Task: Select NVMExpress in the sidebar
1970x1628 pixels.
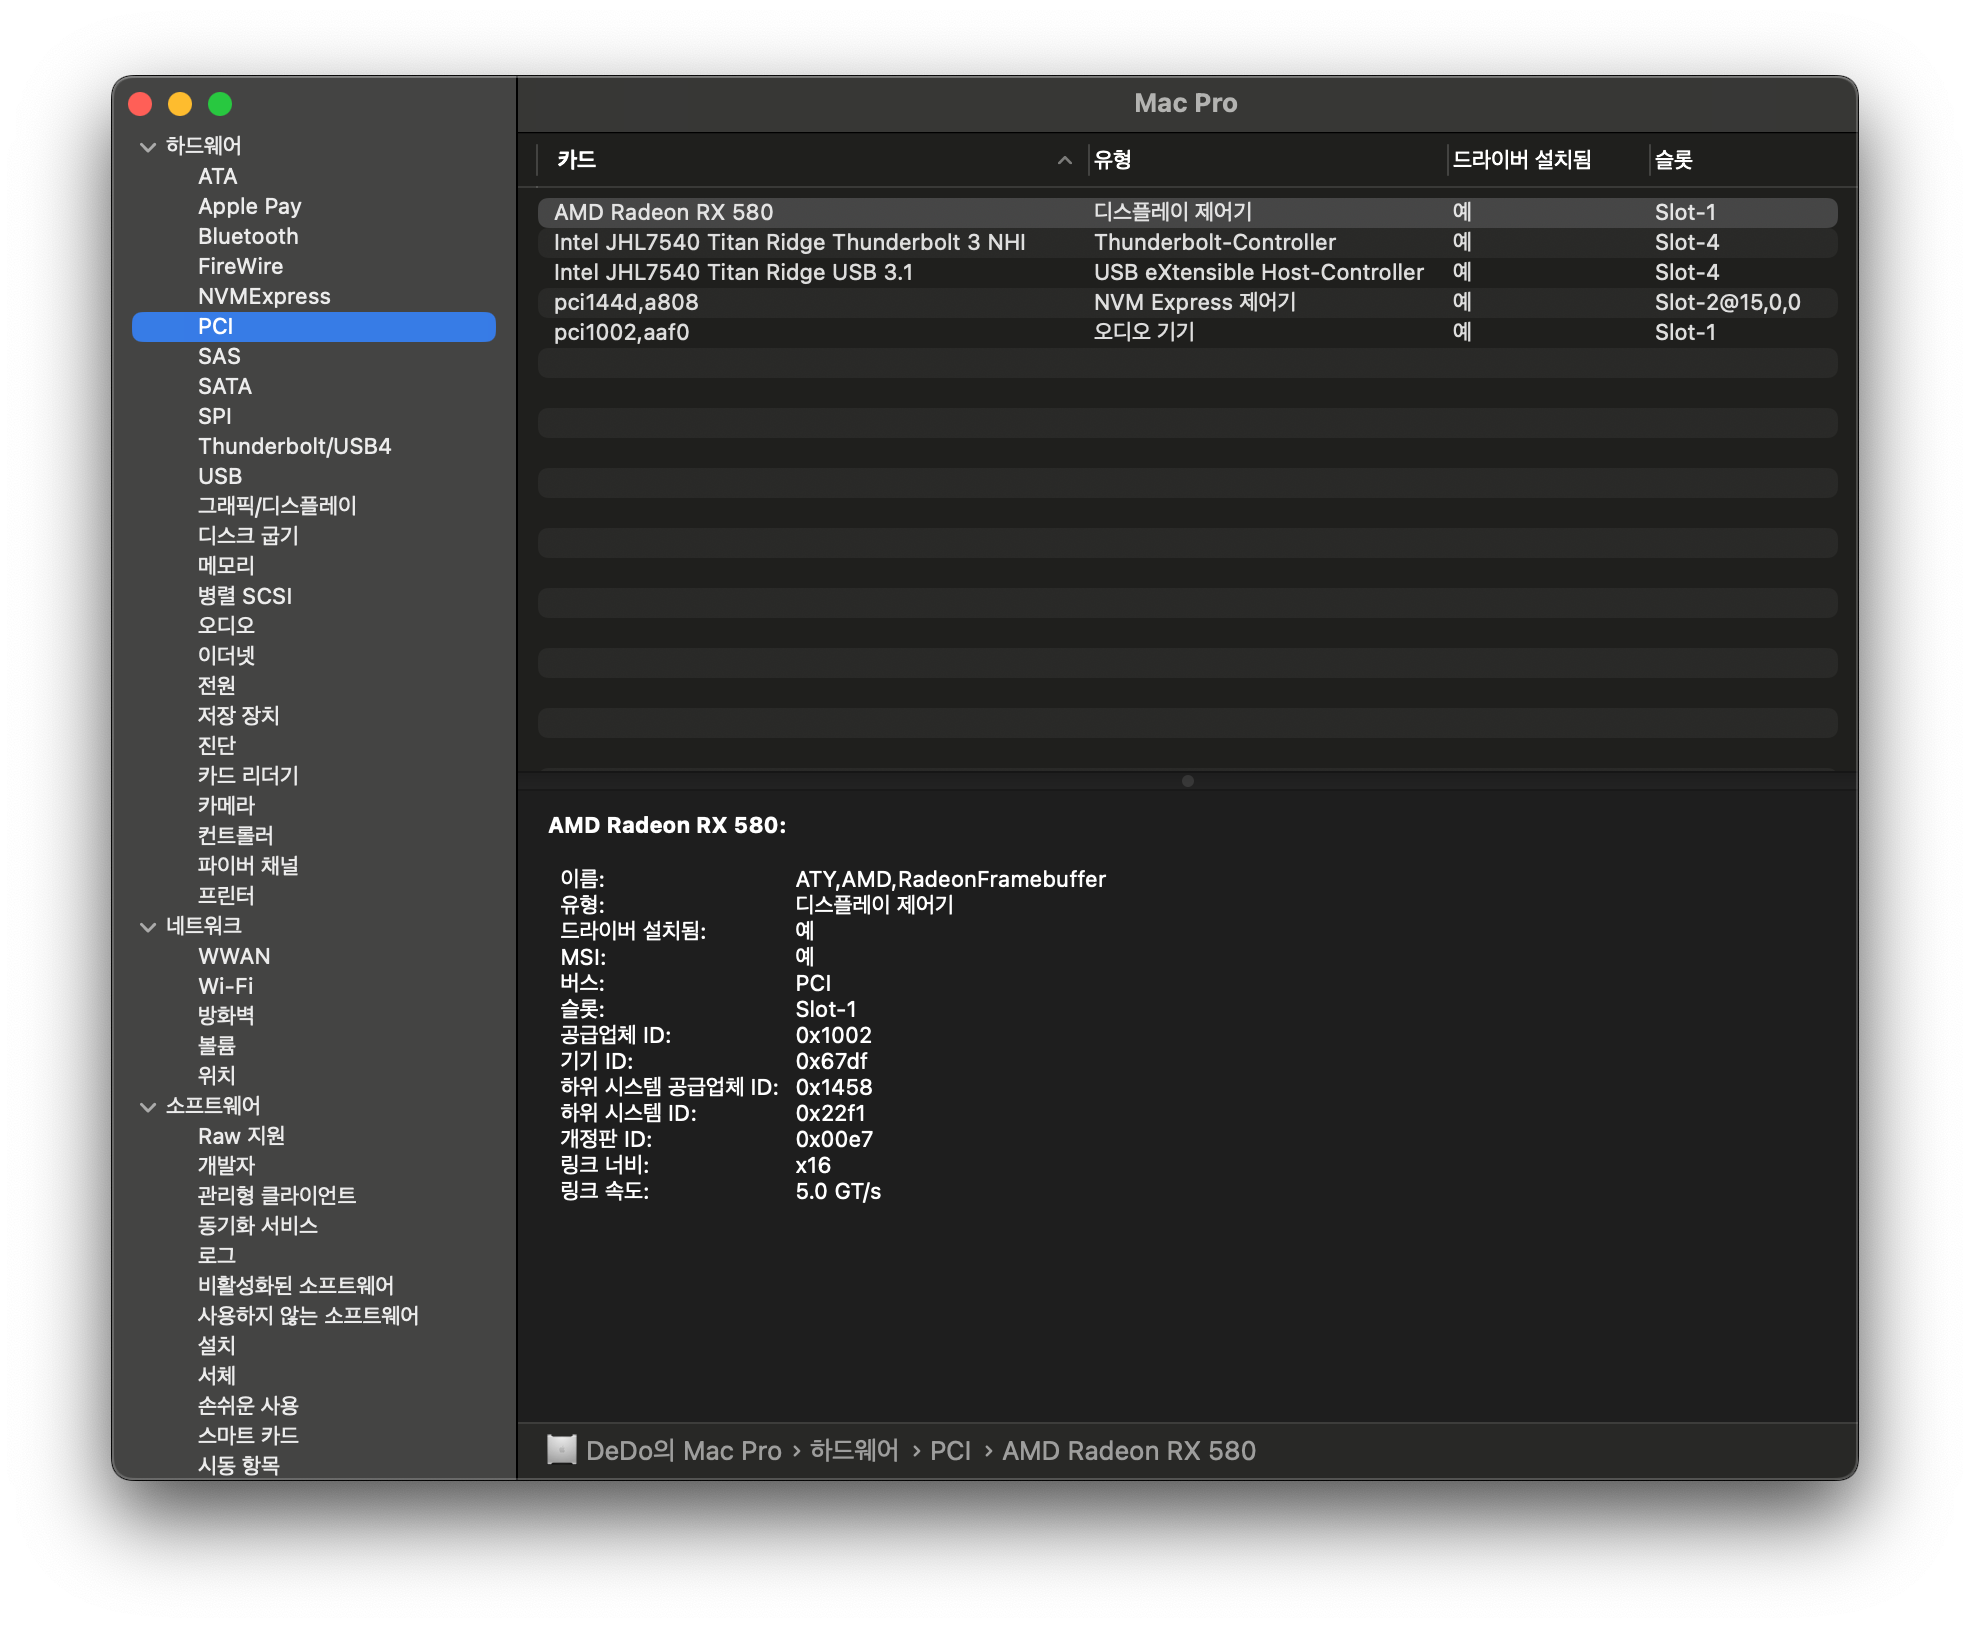Action: click(264, 296)
